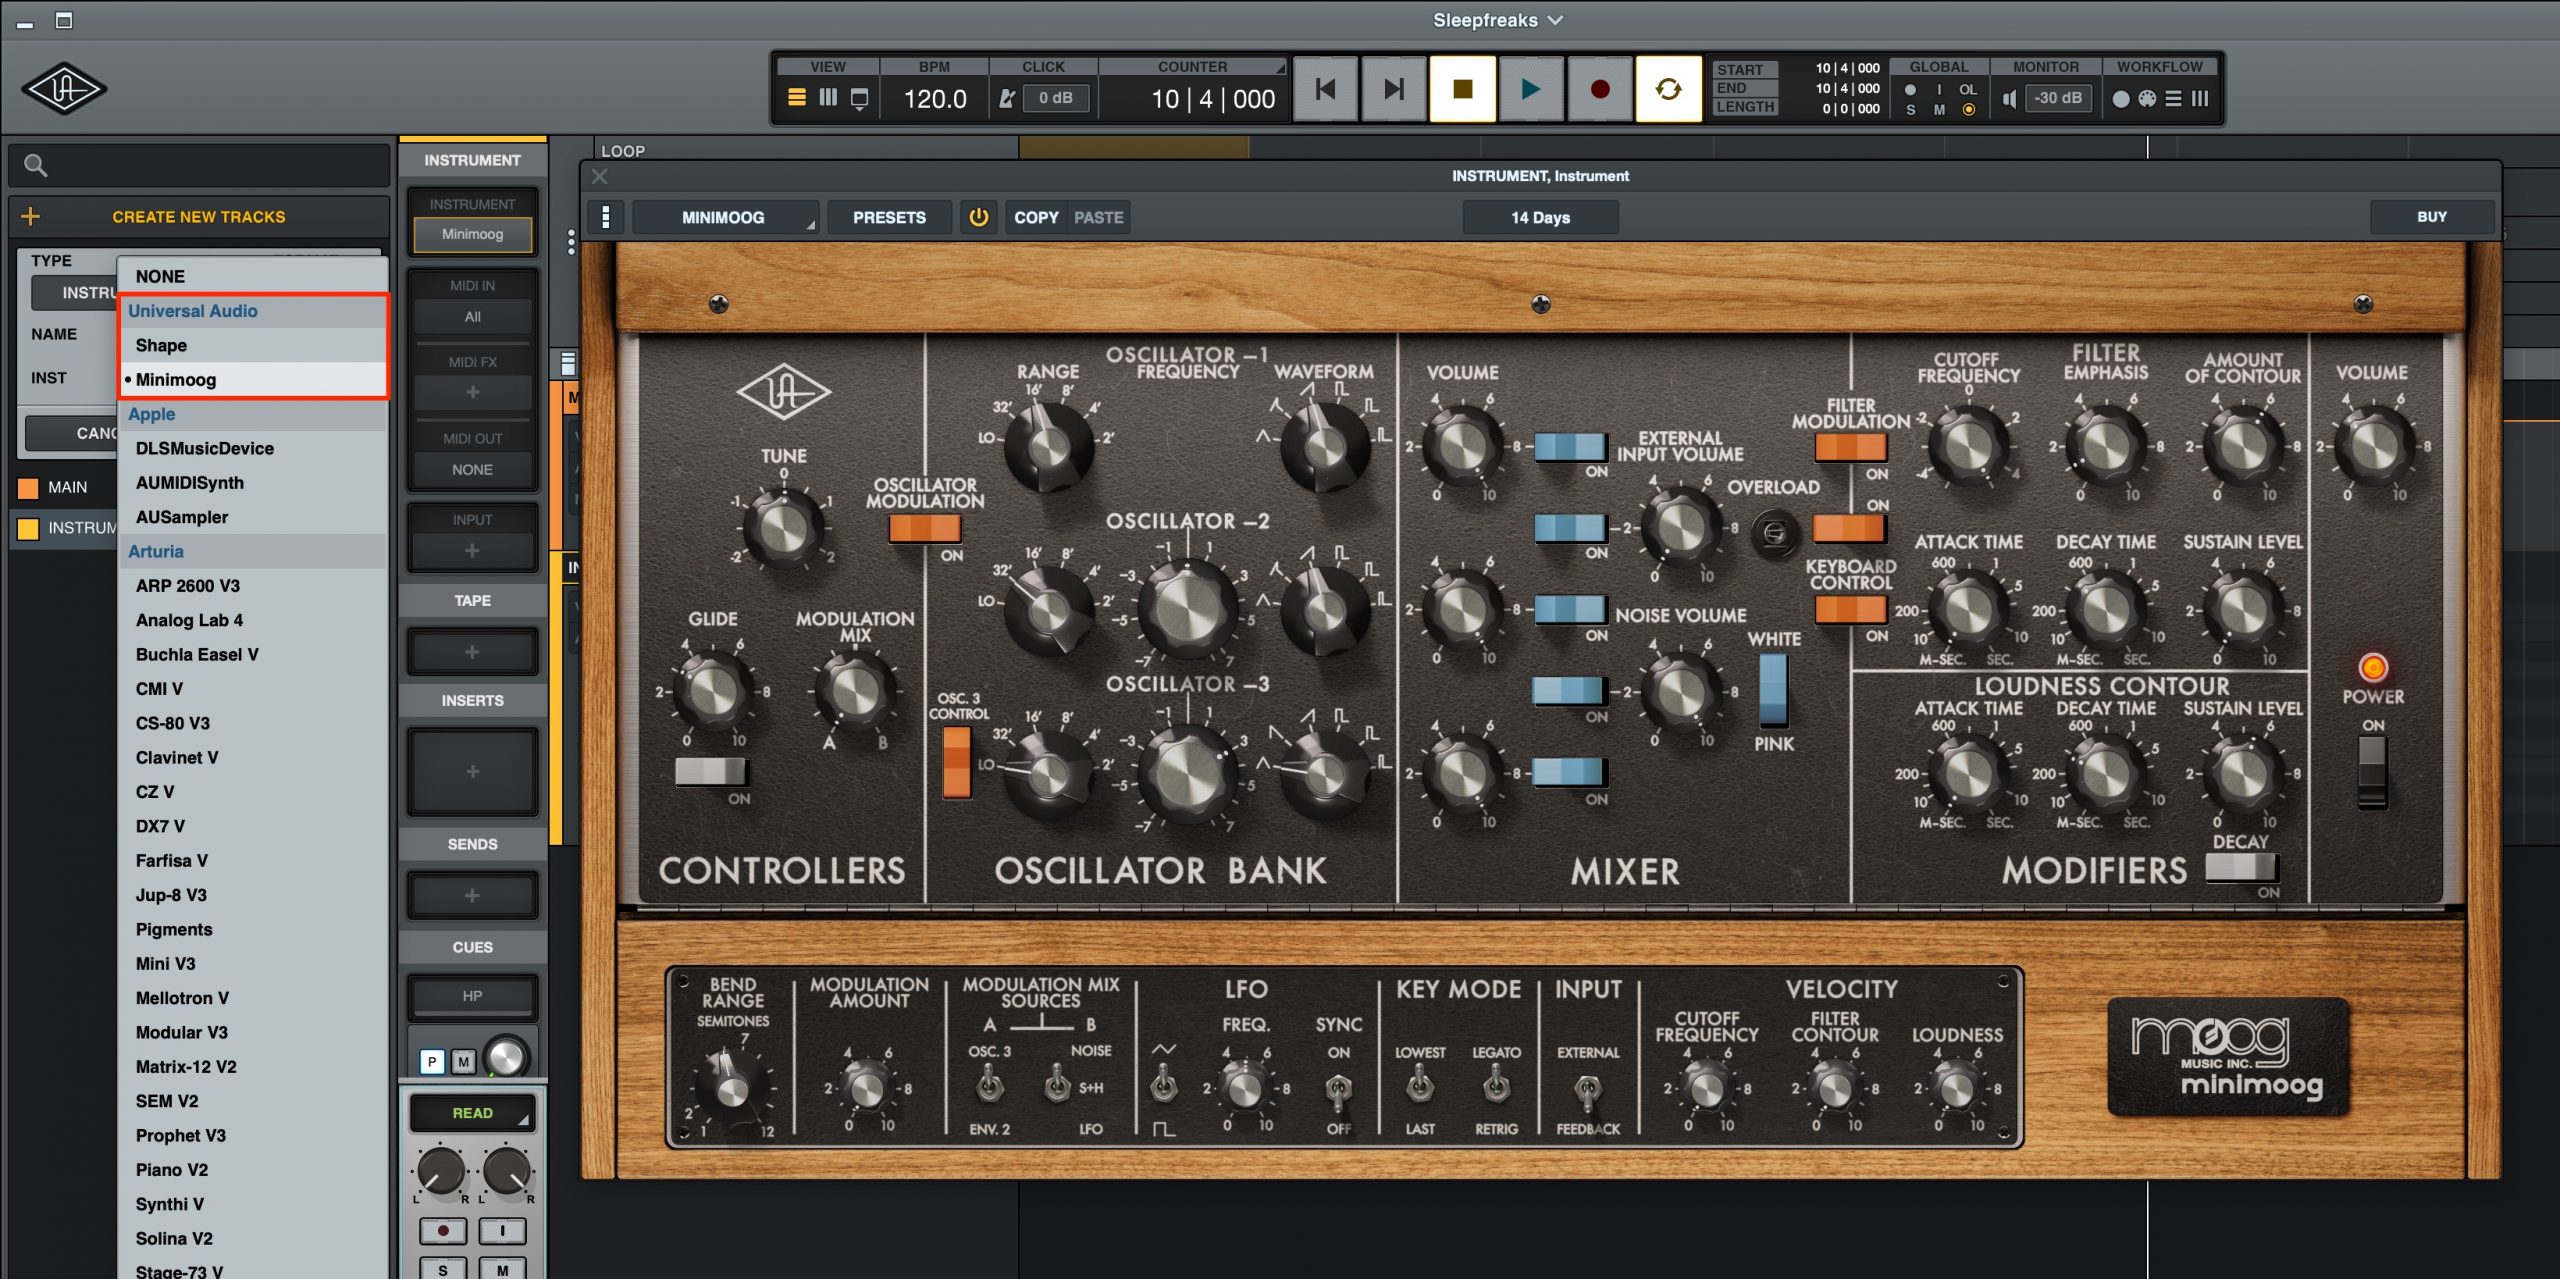
Task: Click the COPY button
Action: pos(1036,217)
